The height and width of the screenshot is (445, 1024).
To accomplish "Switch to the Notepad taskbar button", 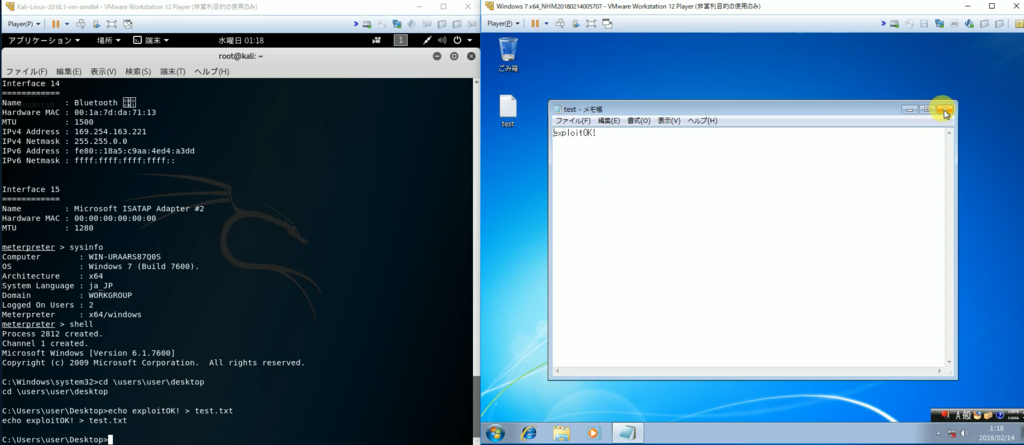I will point(628,433).
